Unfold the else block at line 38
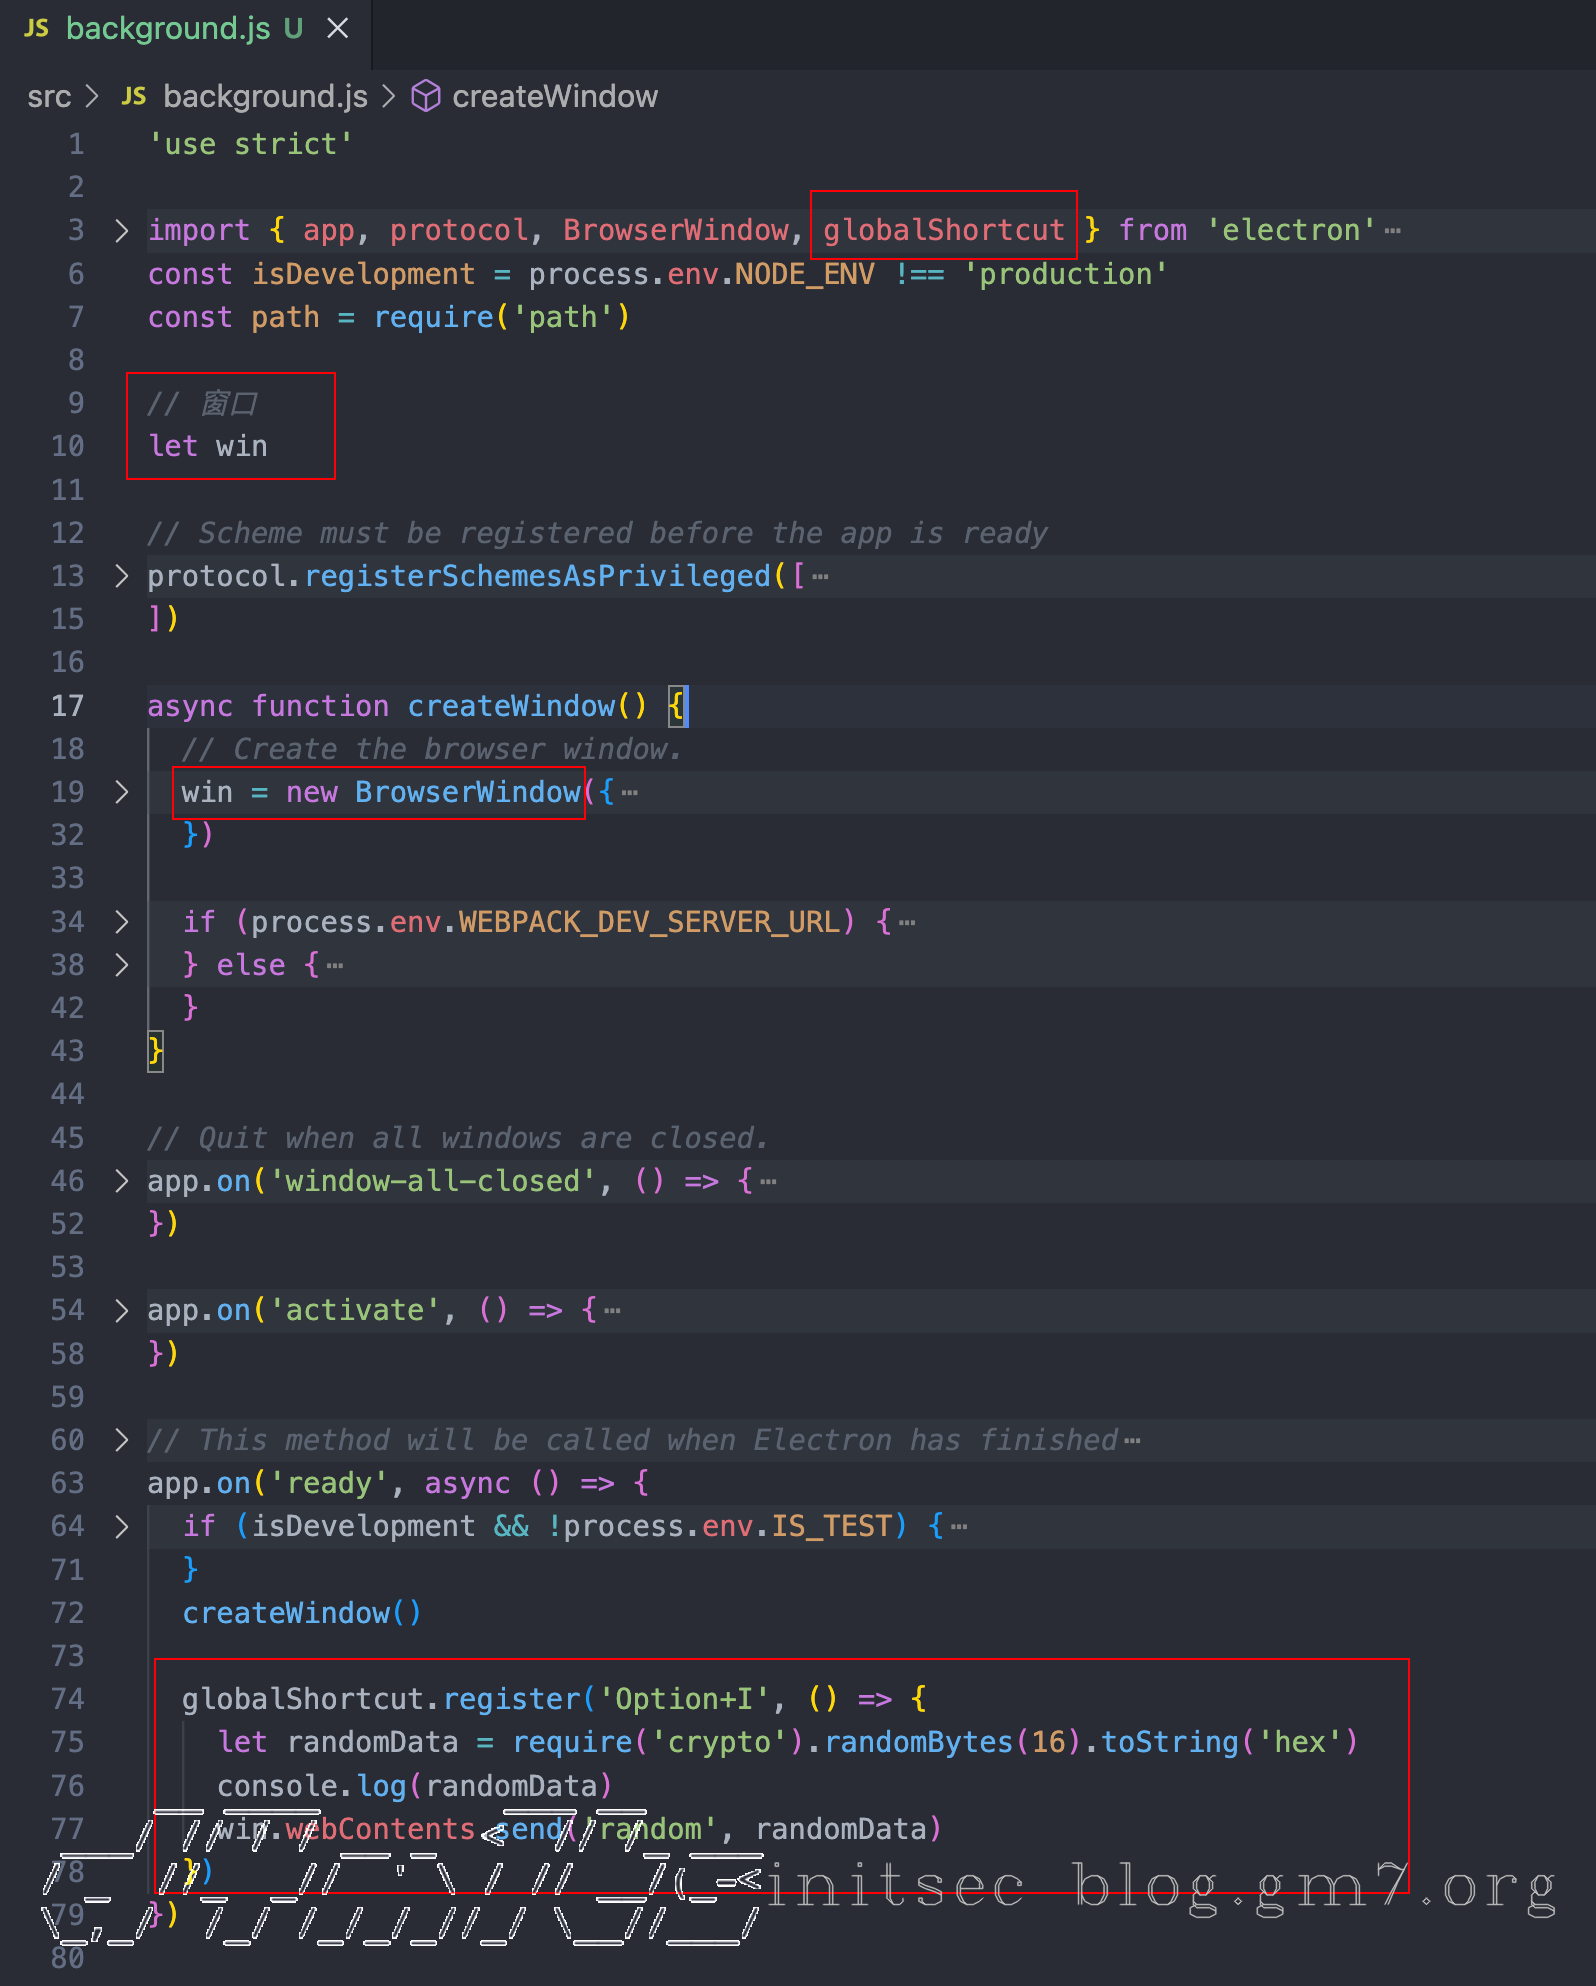Image resolution: width=1596 pixels, height=1986 pixels. click(121, 965)
